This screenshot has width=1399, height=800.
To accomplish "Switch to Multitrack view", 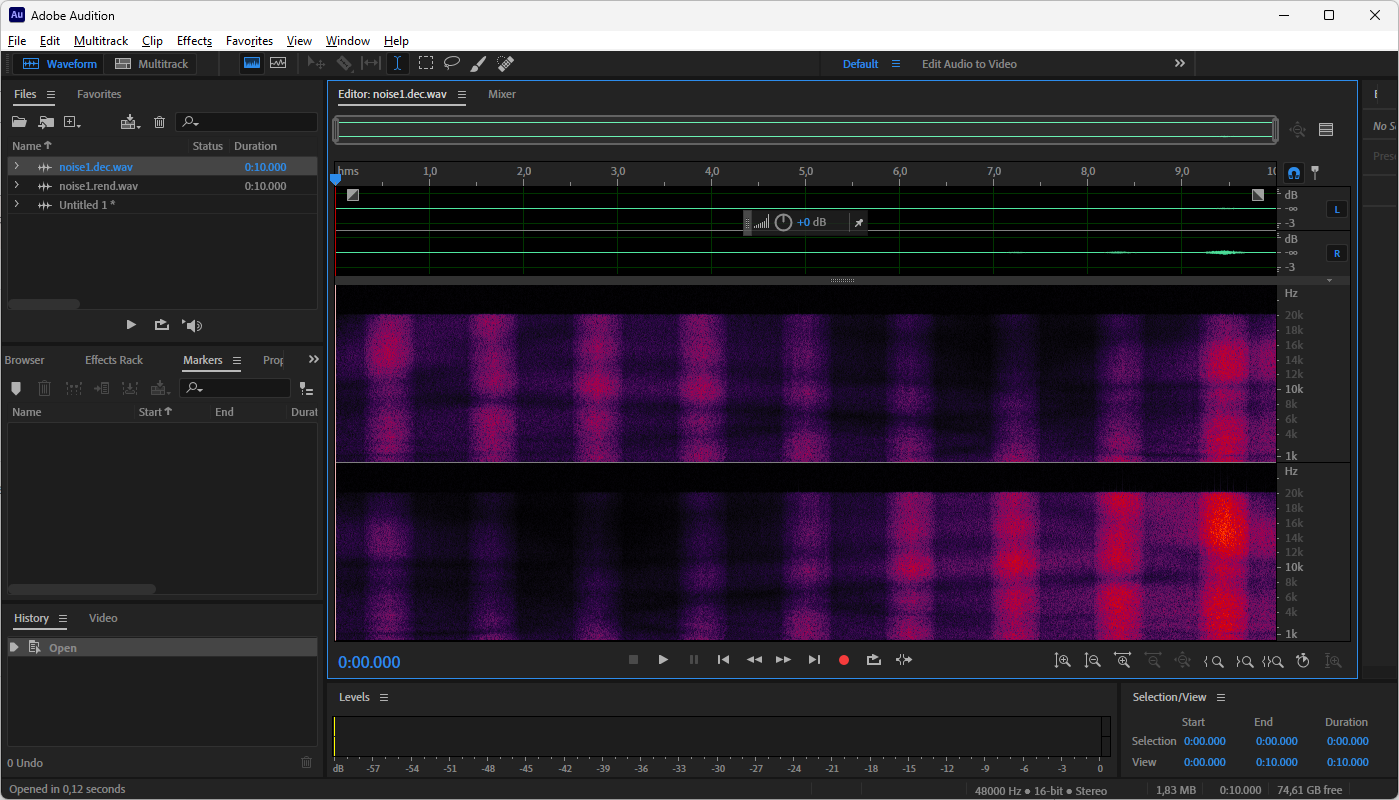I will click(152, 64).
